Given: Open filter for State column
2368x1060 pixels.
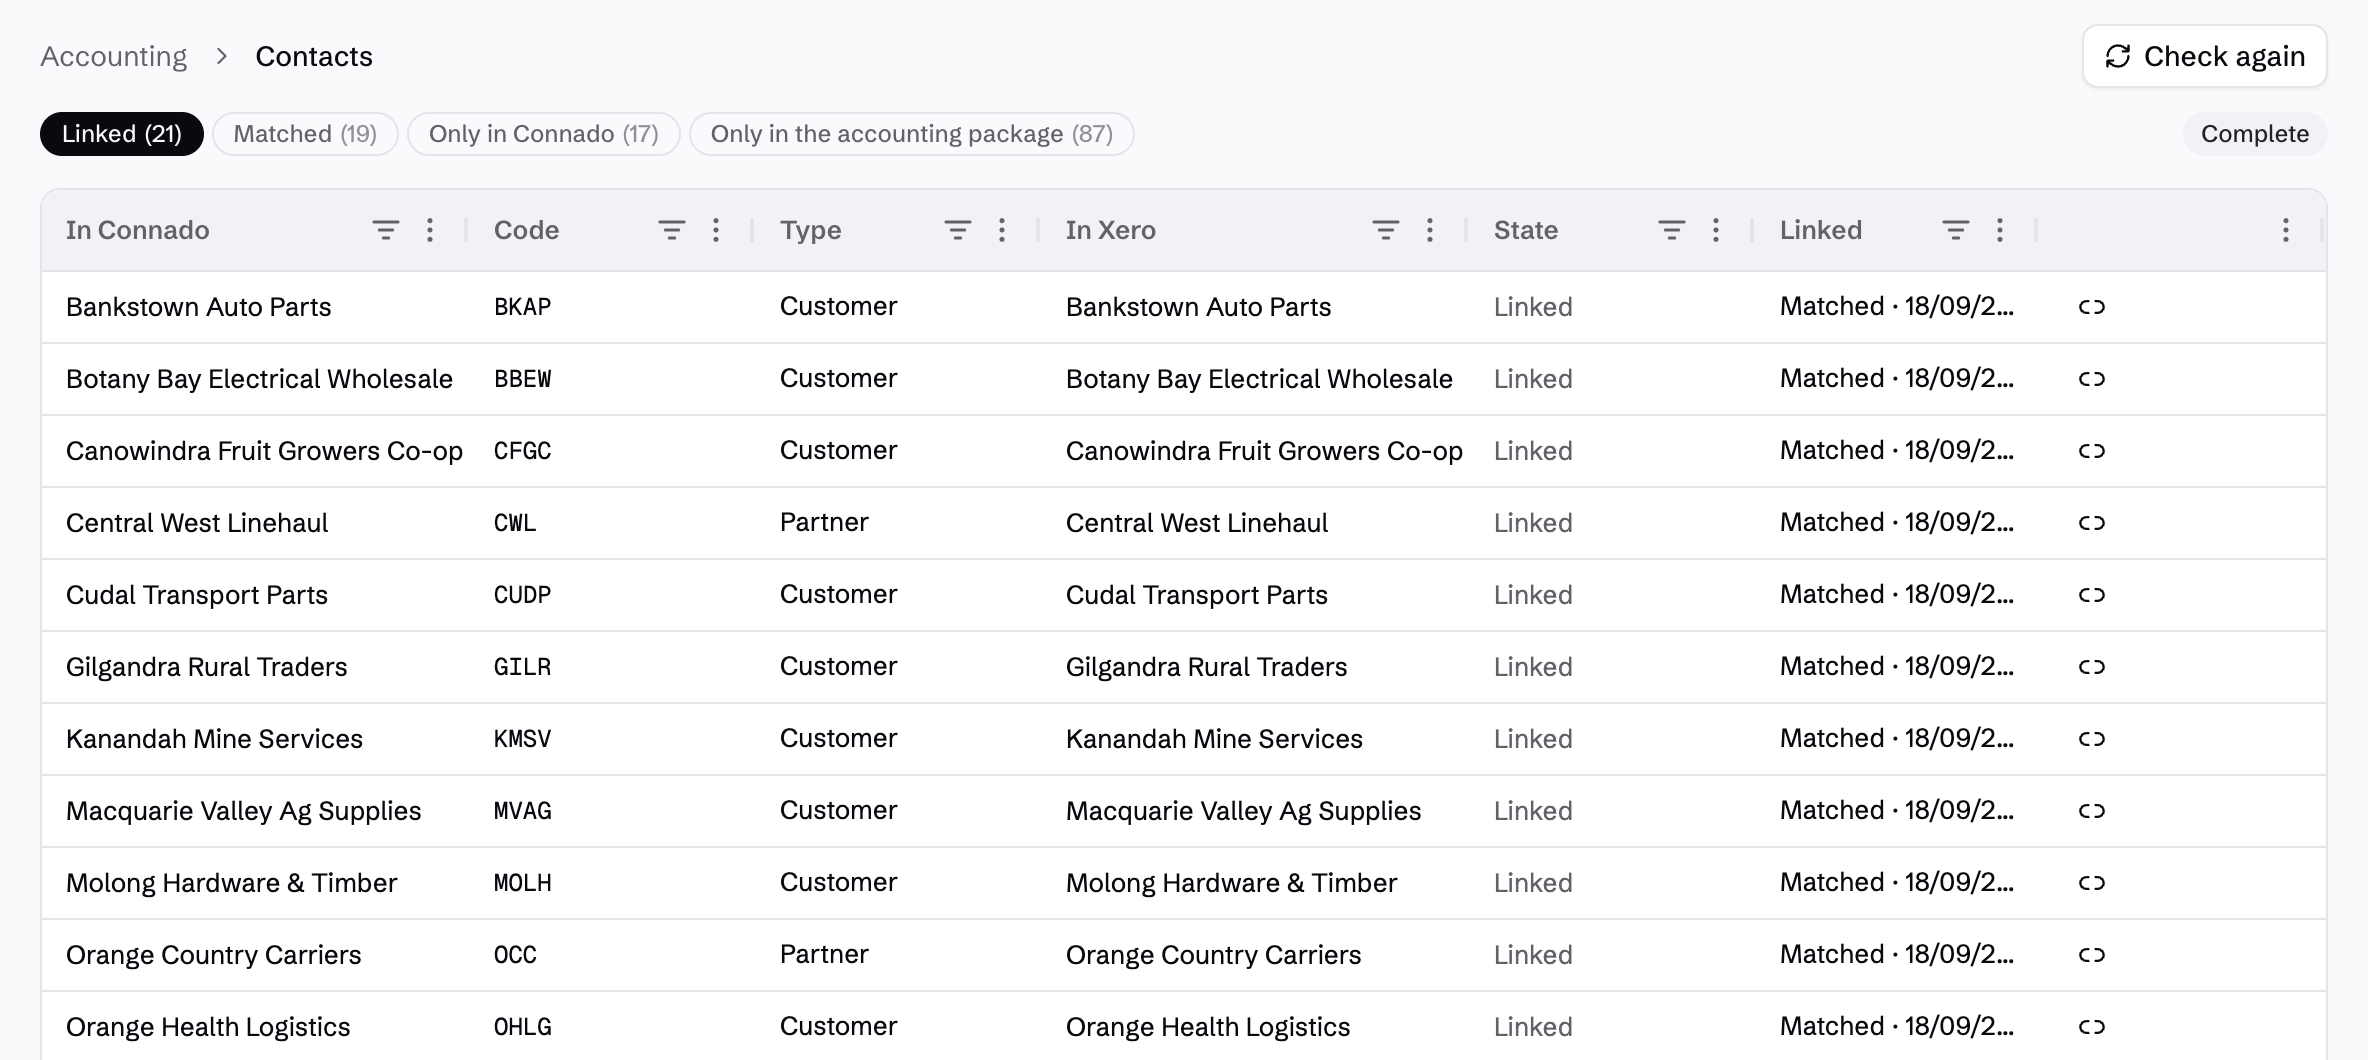Looking at the screenshot, I should pos(1672,230).
